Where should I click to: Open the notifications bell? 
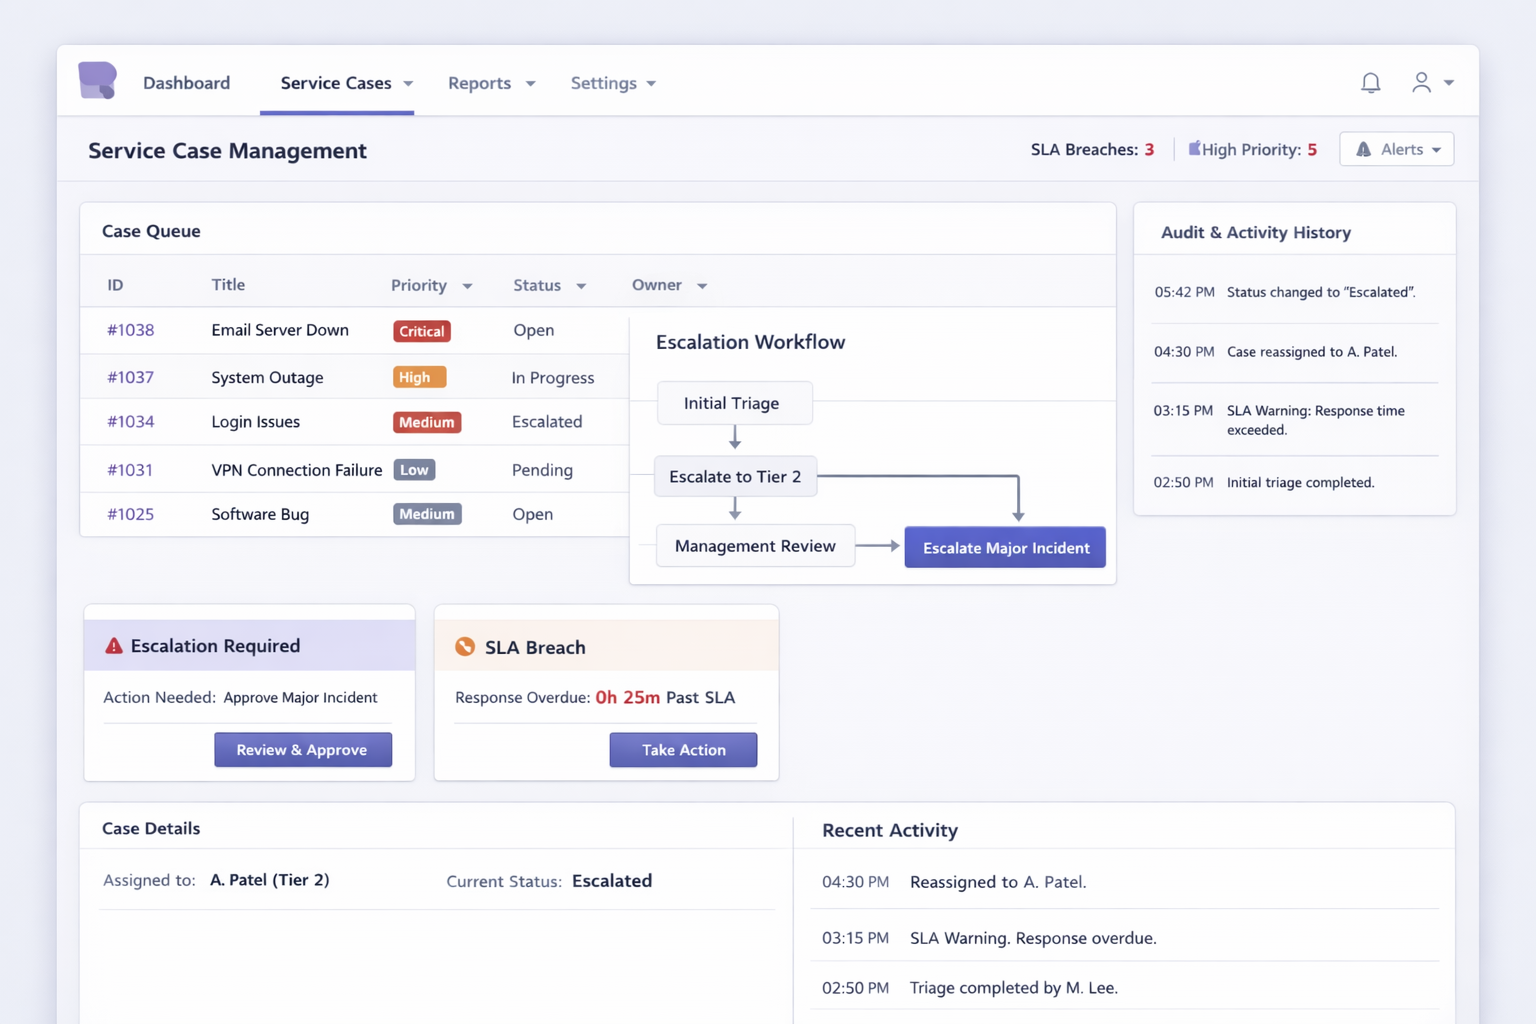click(x=1370, y=83)
